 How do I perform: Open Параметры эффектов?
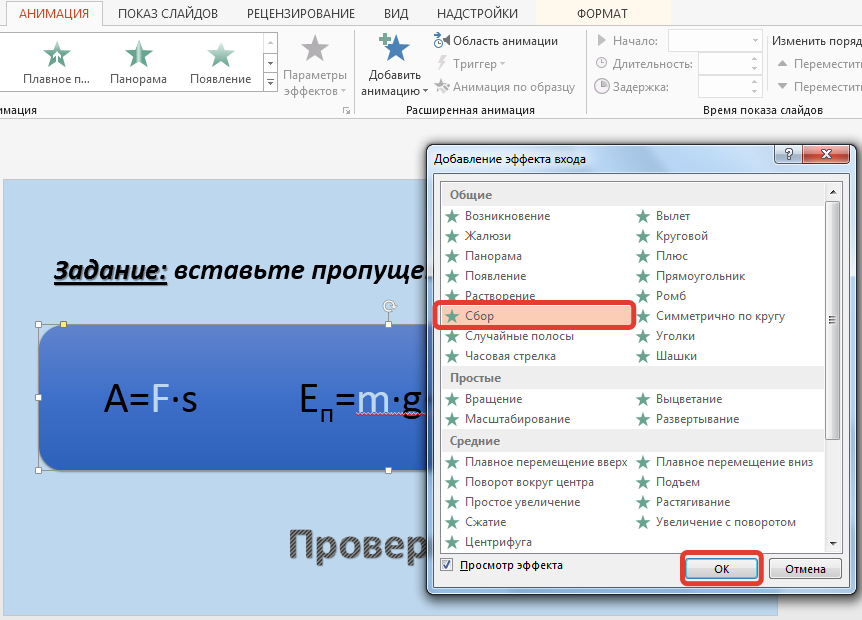314,67
